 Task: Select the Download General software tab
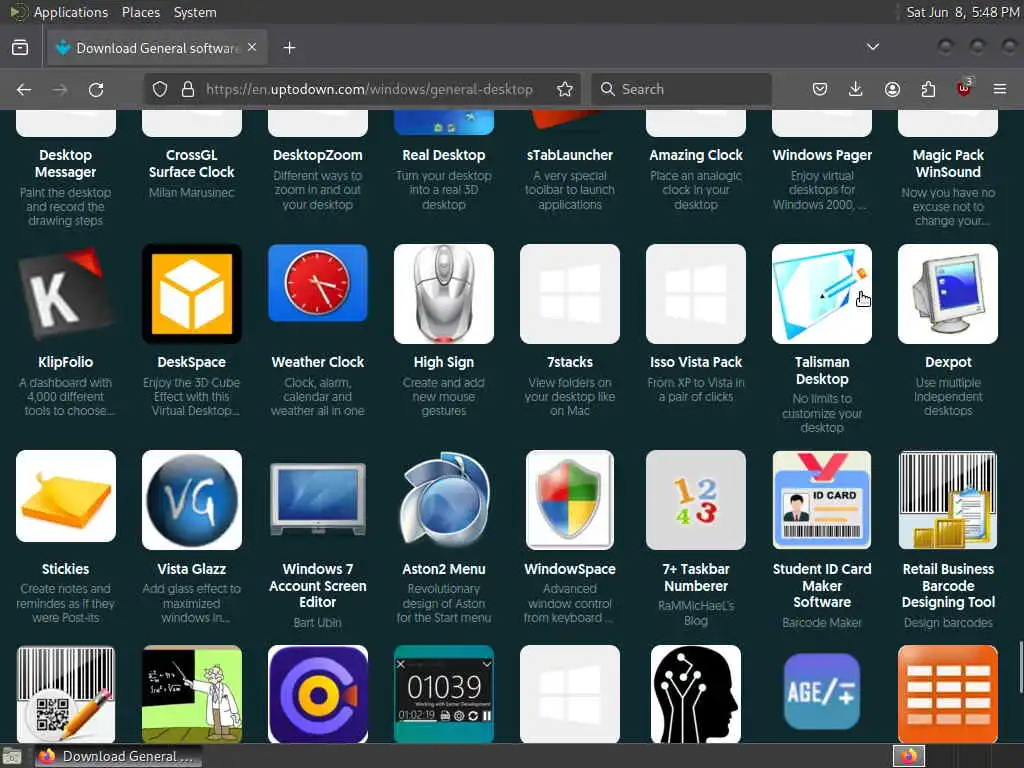(x=157, y=48)
